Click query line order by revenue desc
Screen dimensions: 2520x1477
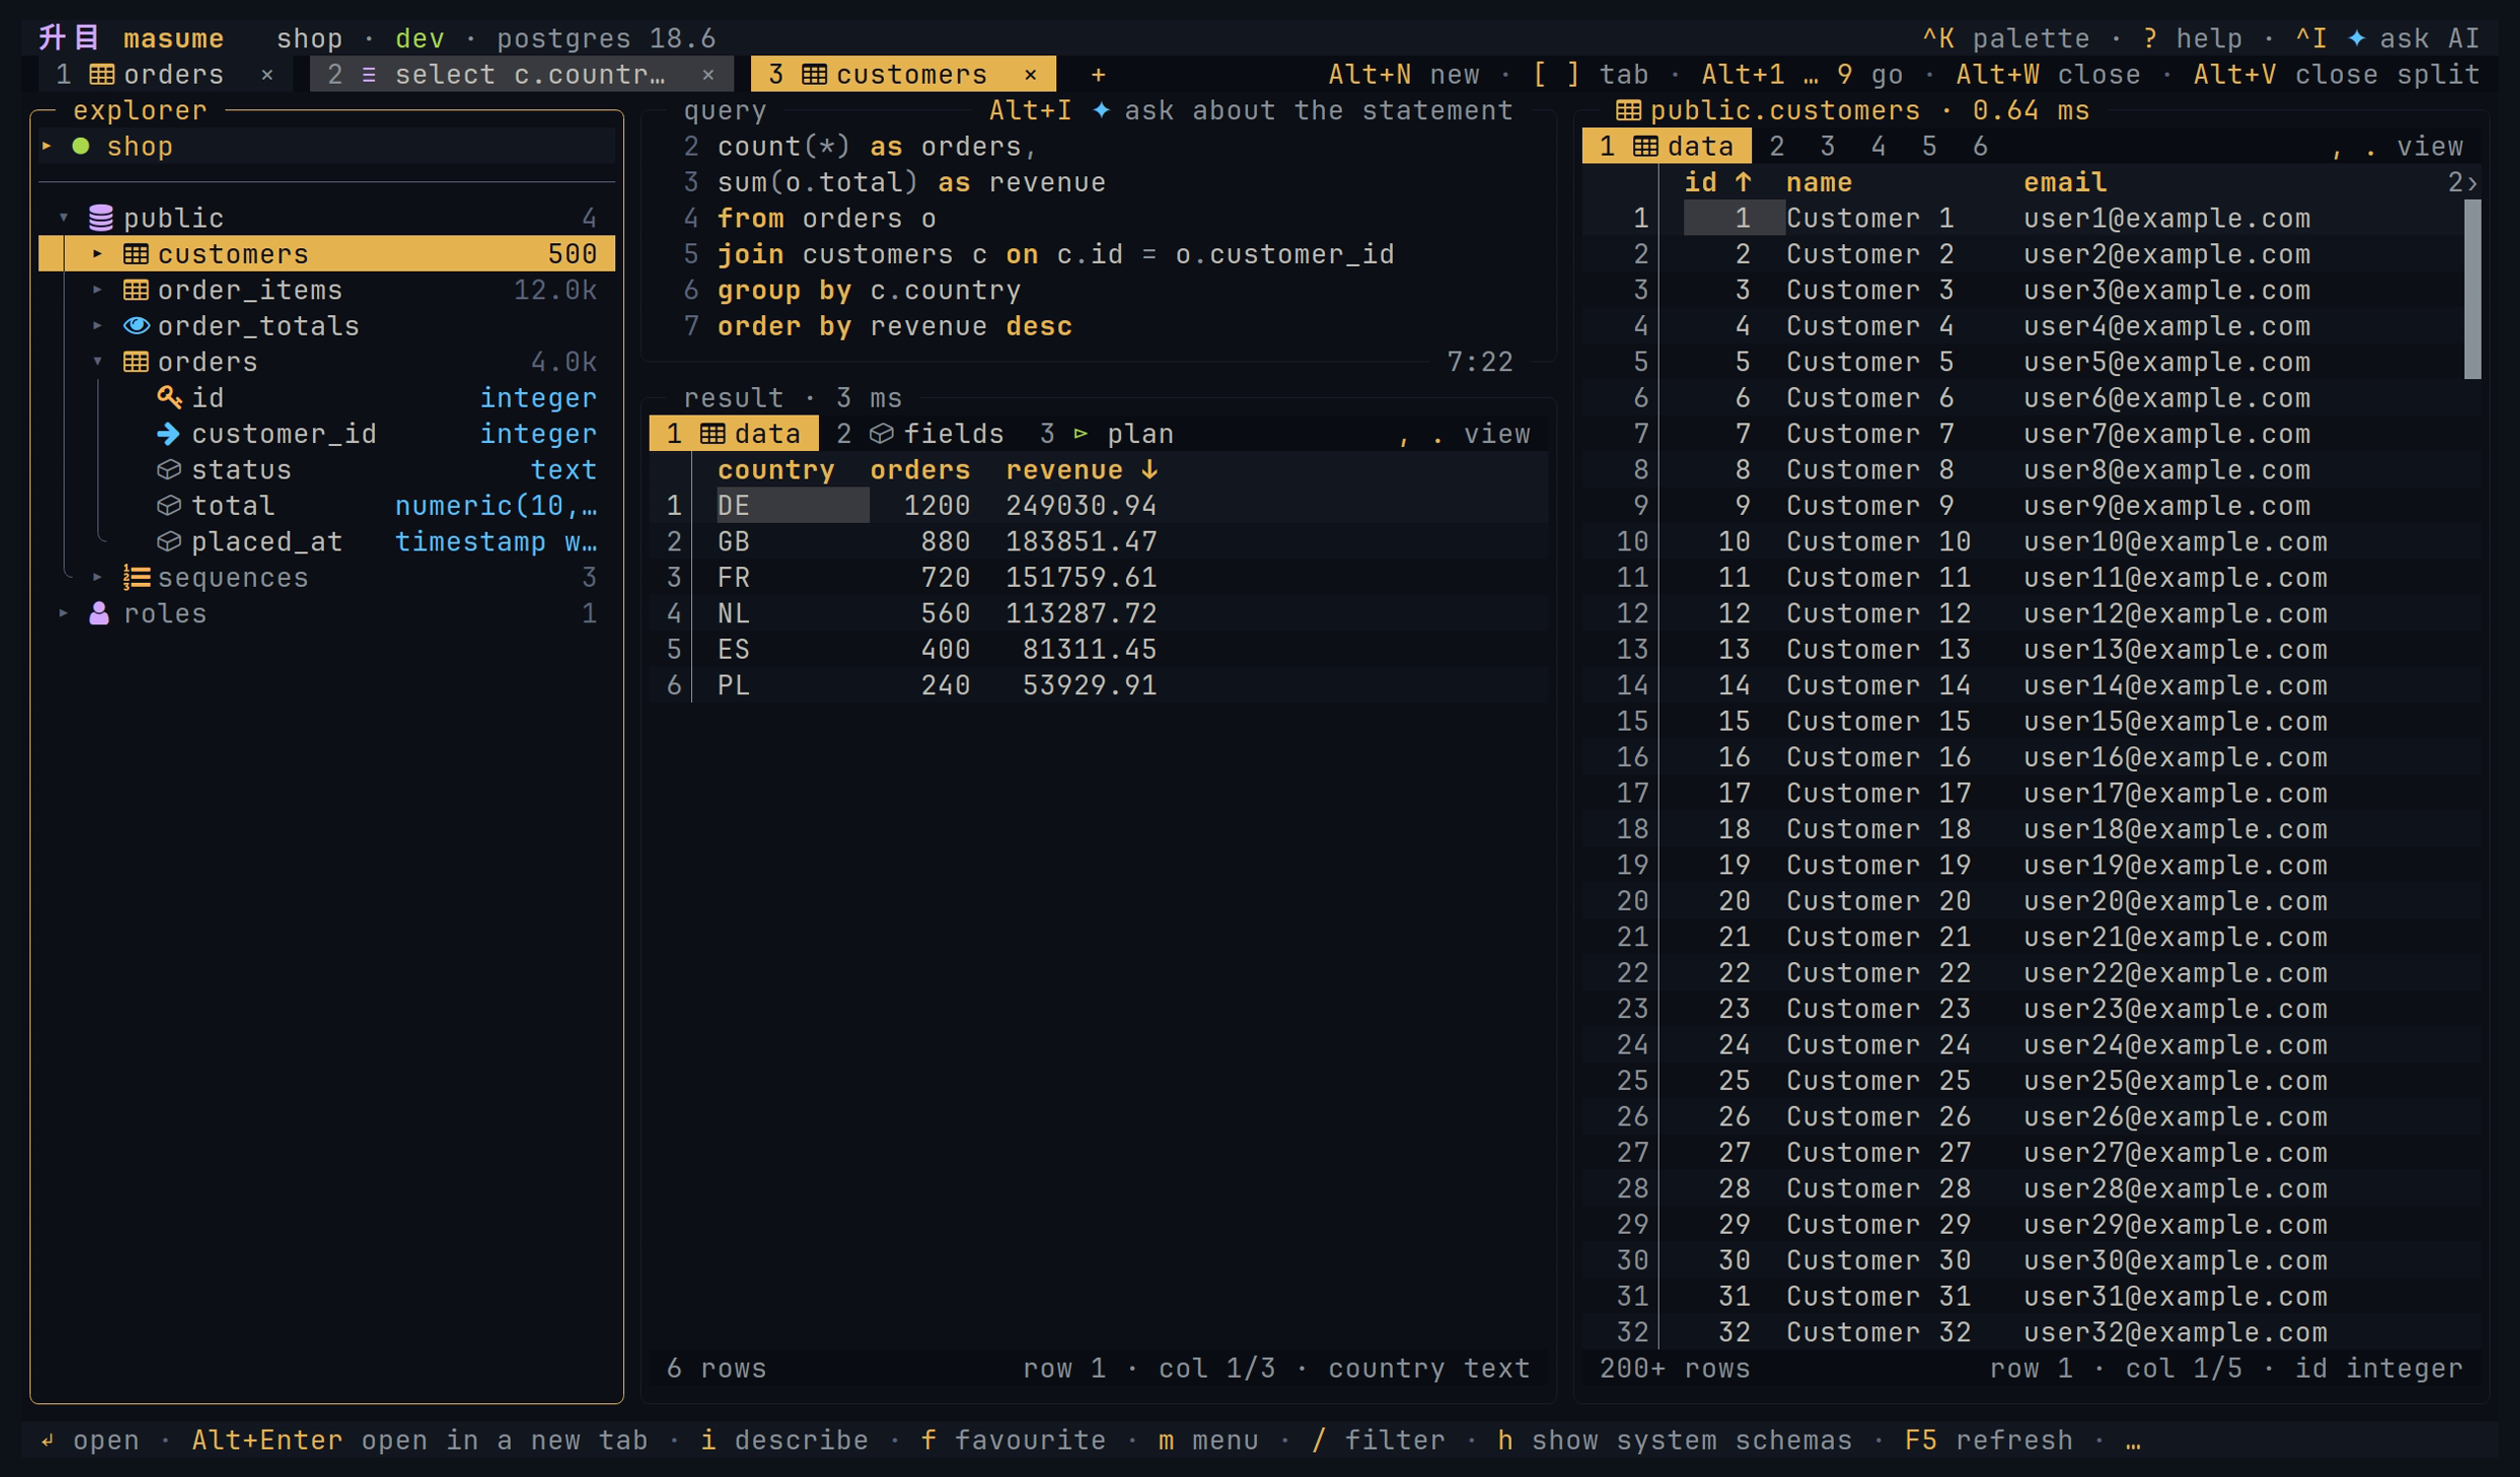[894, 325]
